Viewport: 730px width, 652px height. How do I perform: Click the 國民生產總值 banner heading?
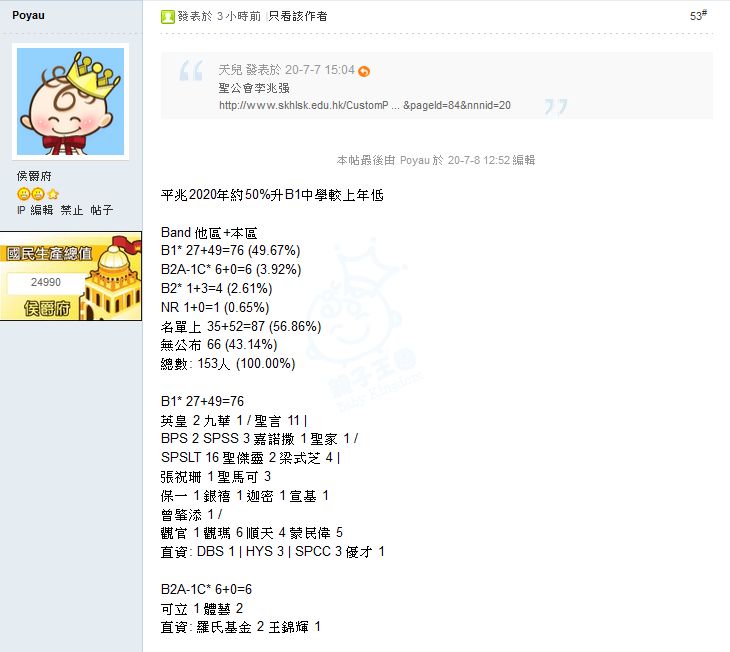click(x=49, y=254)
